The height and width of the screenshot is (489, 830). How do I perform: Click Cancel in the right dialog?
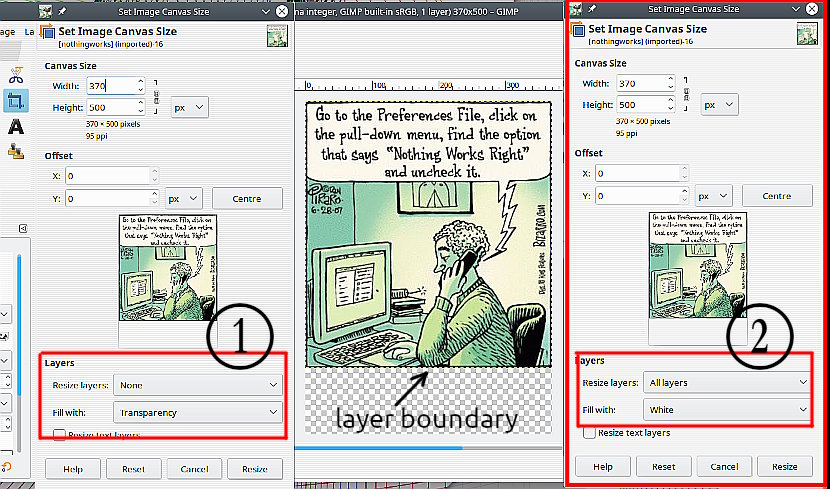724,467
